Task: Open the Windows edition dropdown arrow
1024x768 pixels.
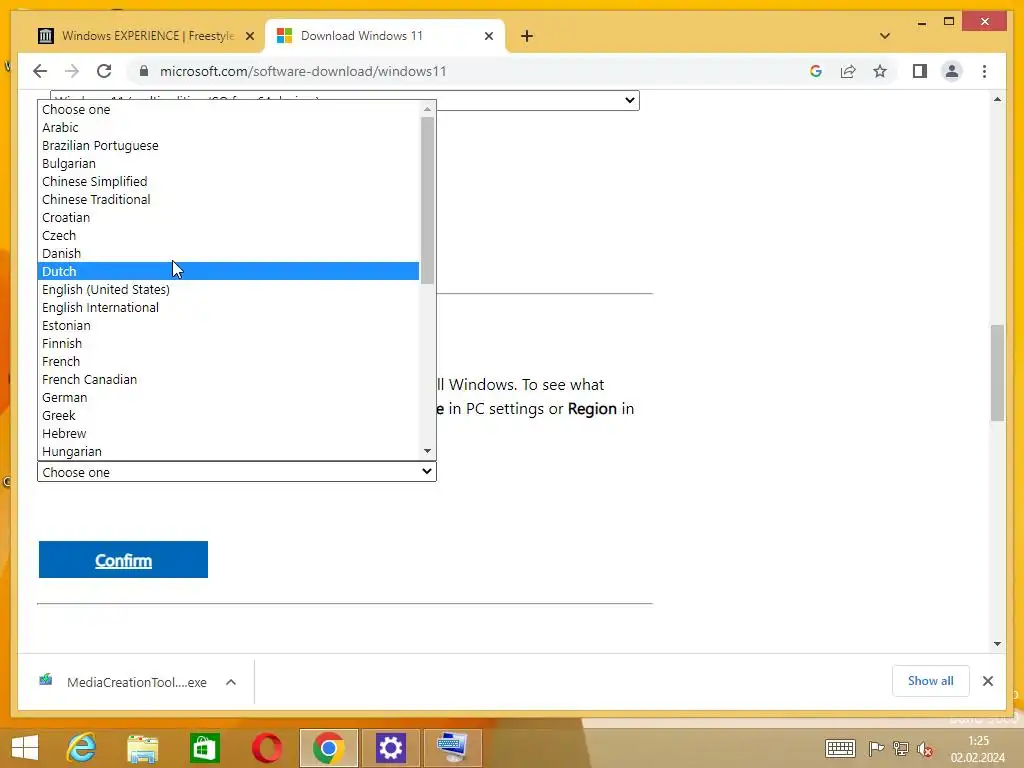Action: coord(629,100)
